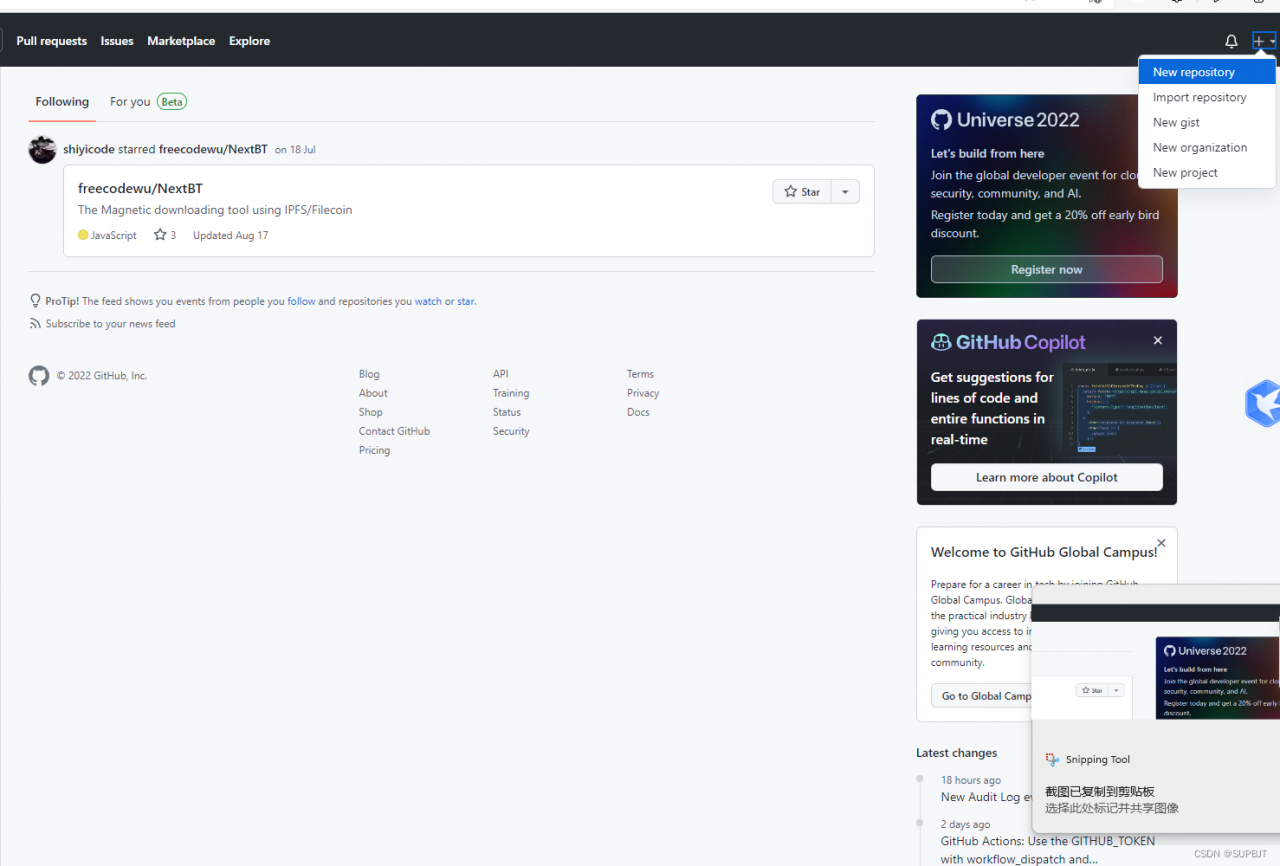
Task: Select New gist menu entry
Action: pyautogui.click(x=1207, y=122)
